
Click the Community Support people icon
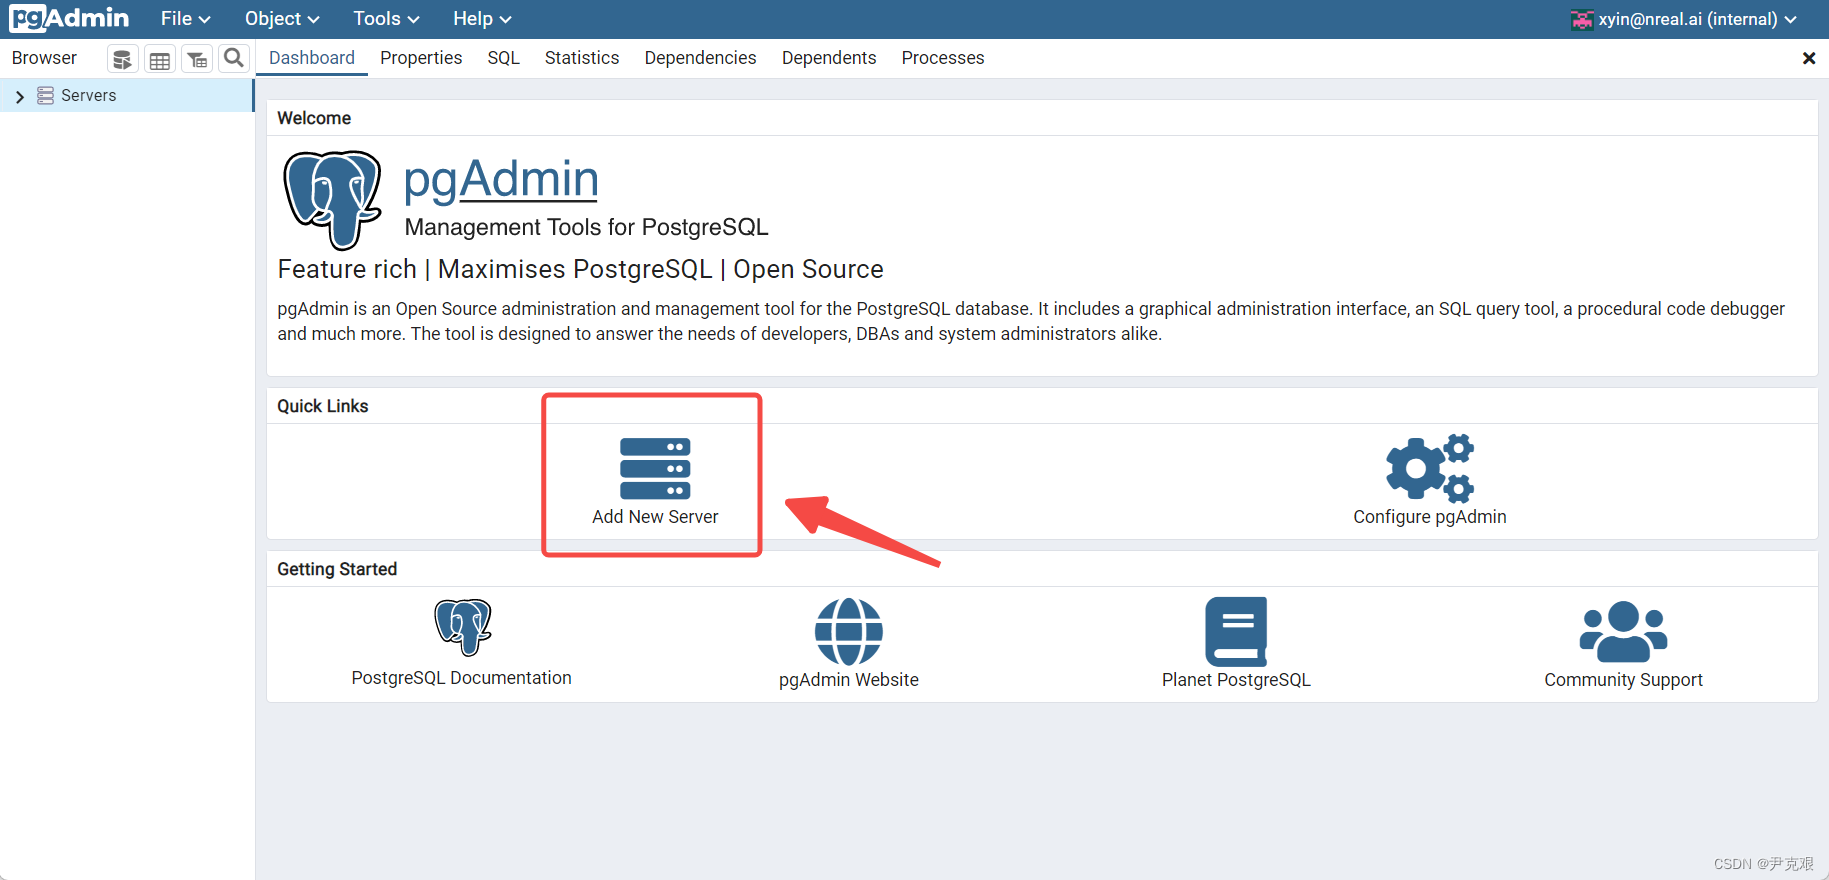coord(1623,631)
